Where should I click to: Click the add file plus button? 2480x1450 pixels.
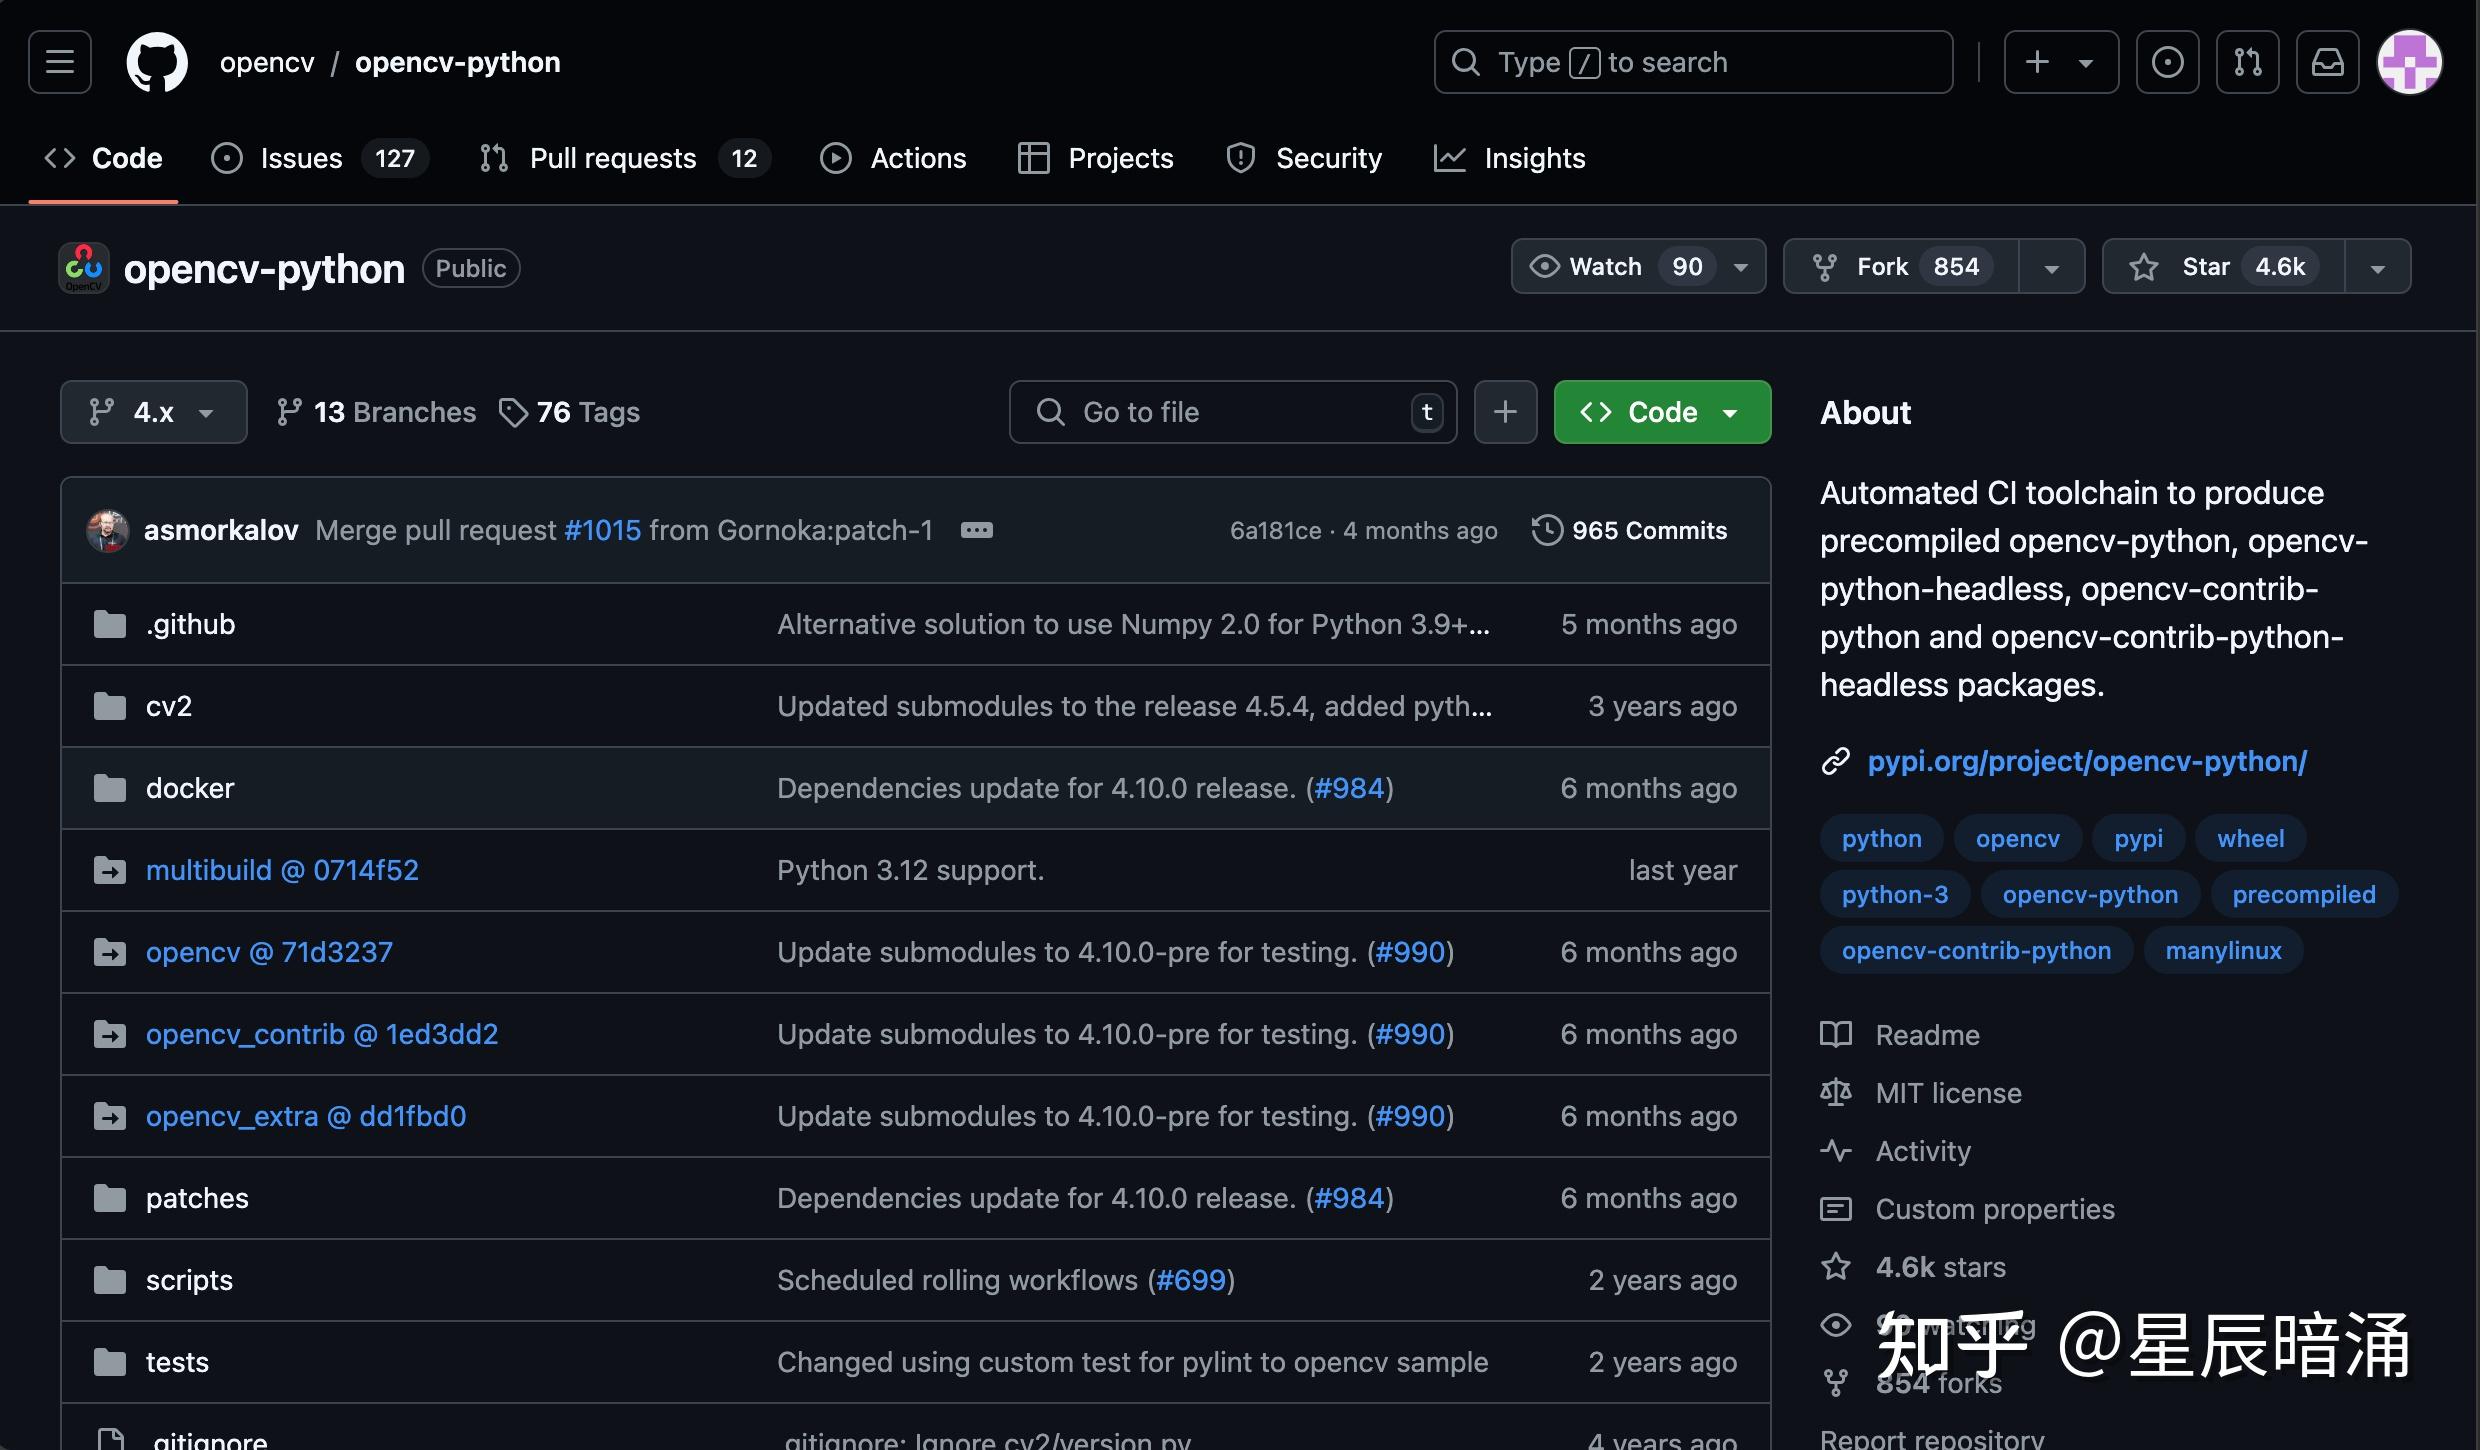click(x=1505, y=412)
